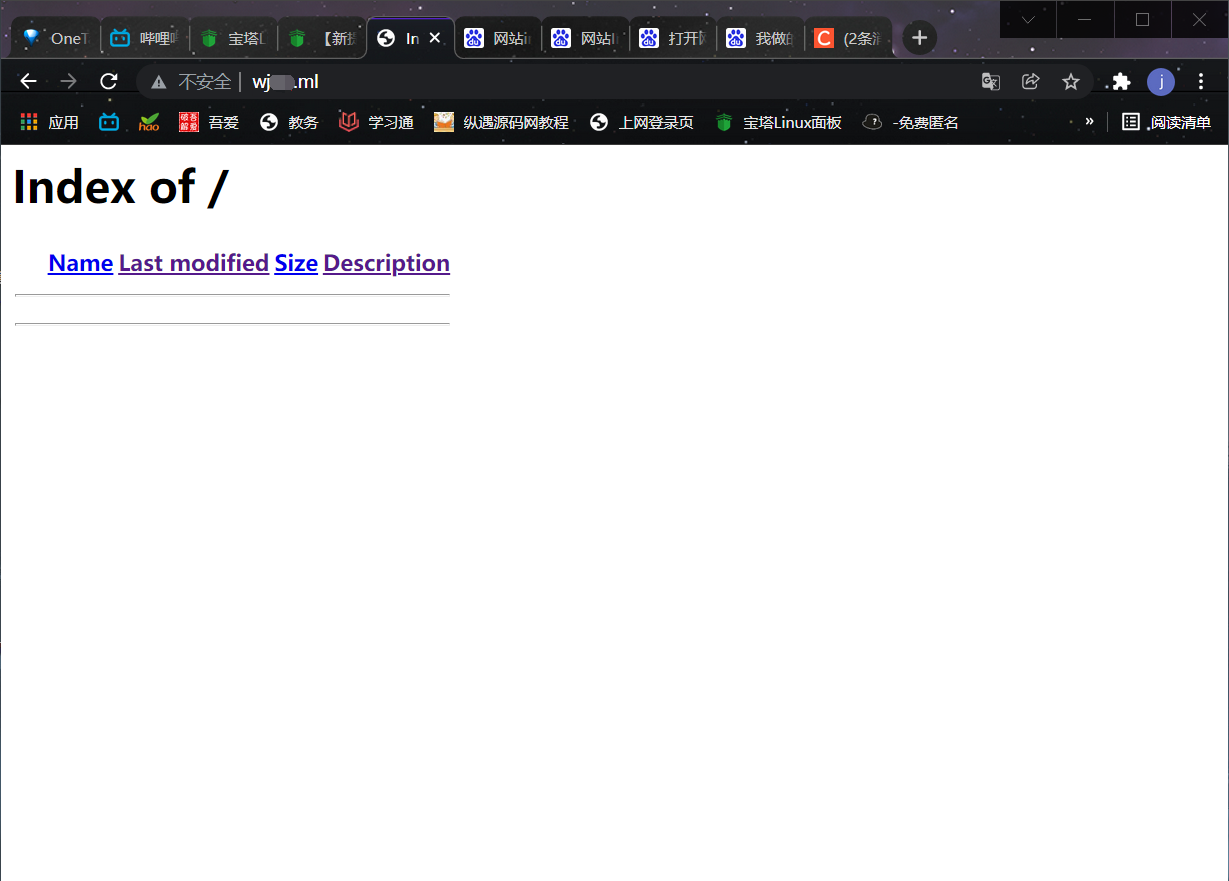Image resolution: width=1229 pixels, height=881 pixels.
Task: Switch to the OneT tab
Action: (x=55, y=38)
